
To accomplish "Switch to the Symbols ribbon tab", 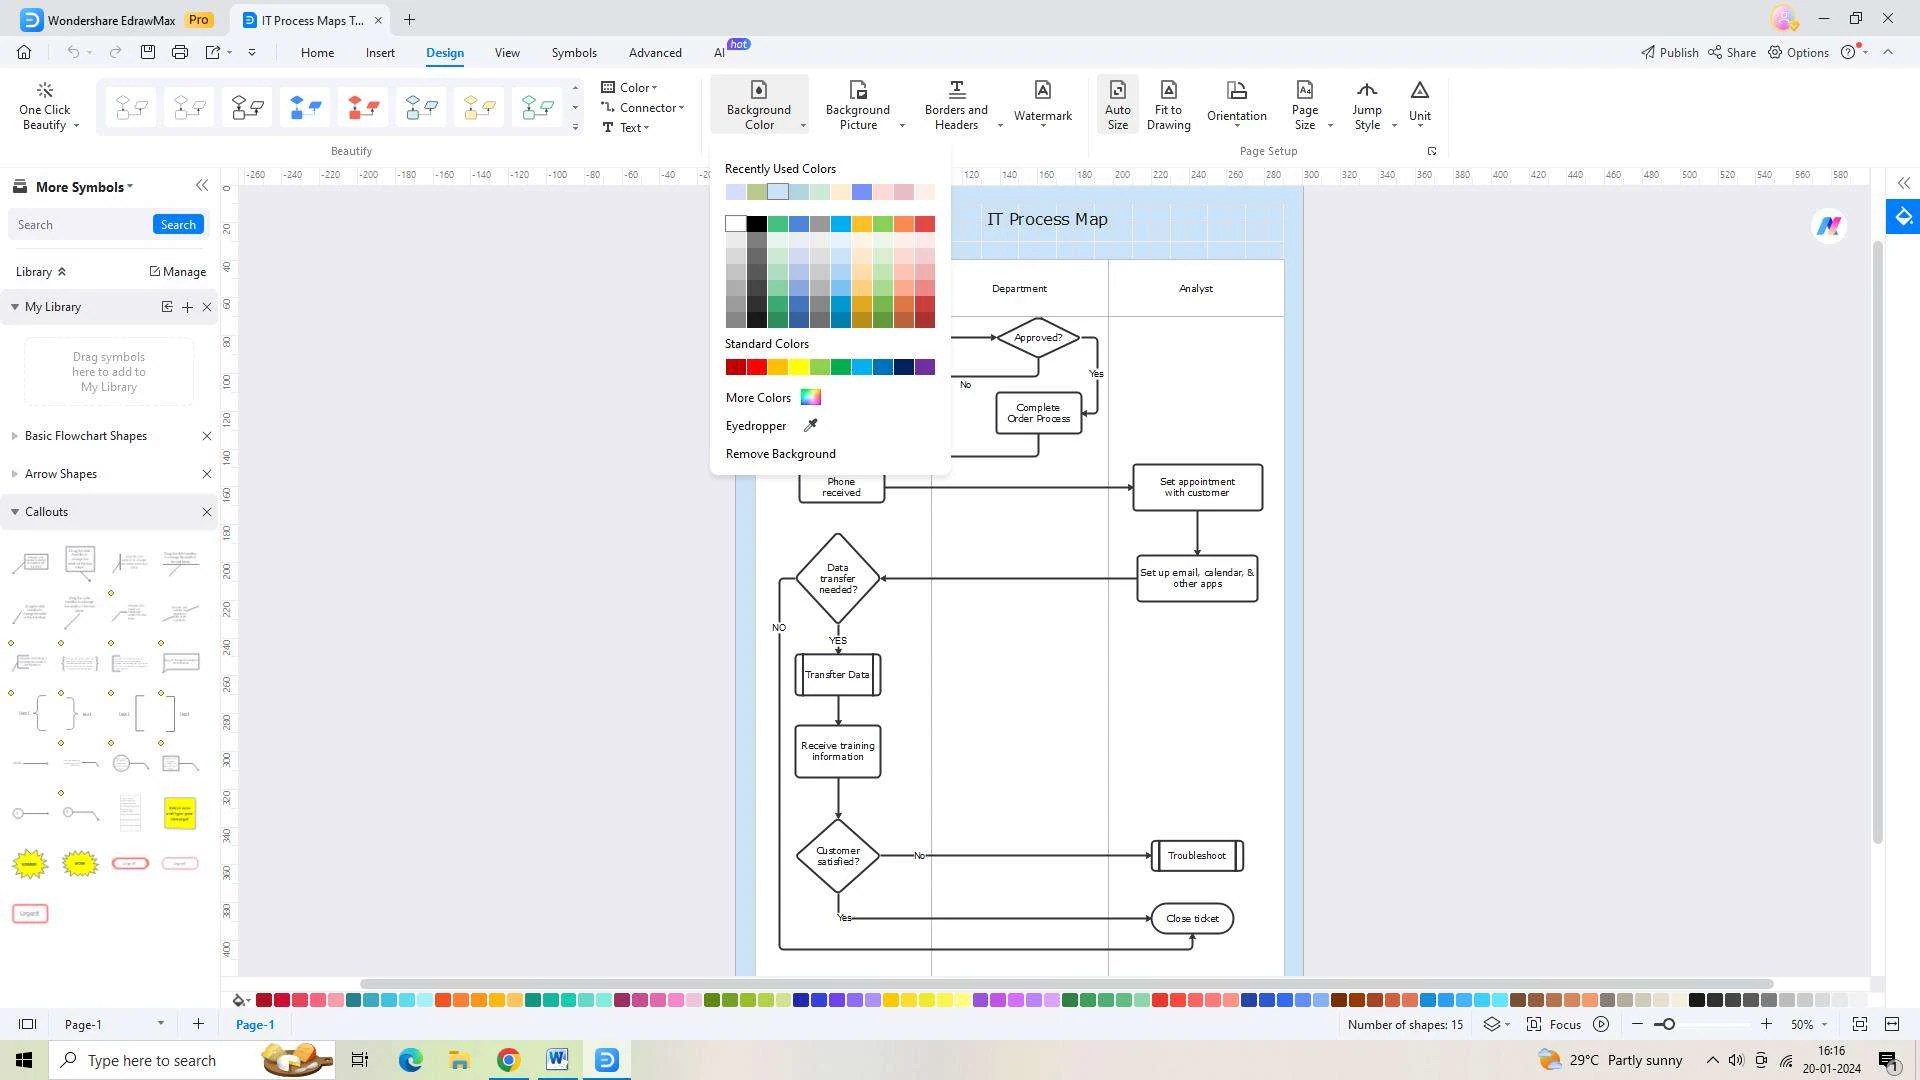I will pyautogui.click(x=574, y=53).
